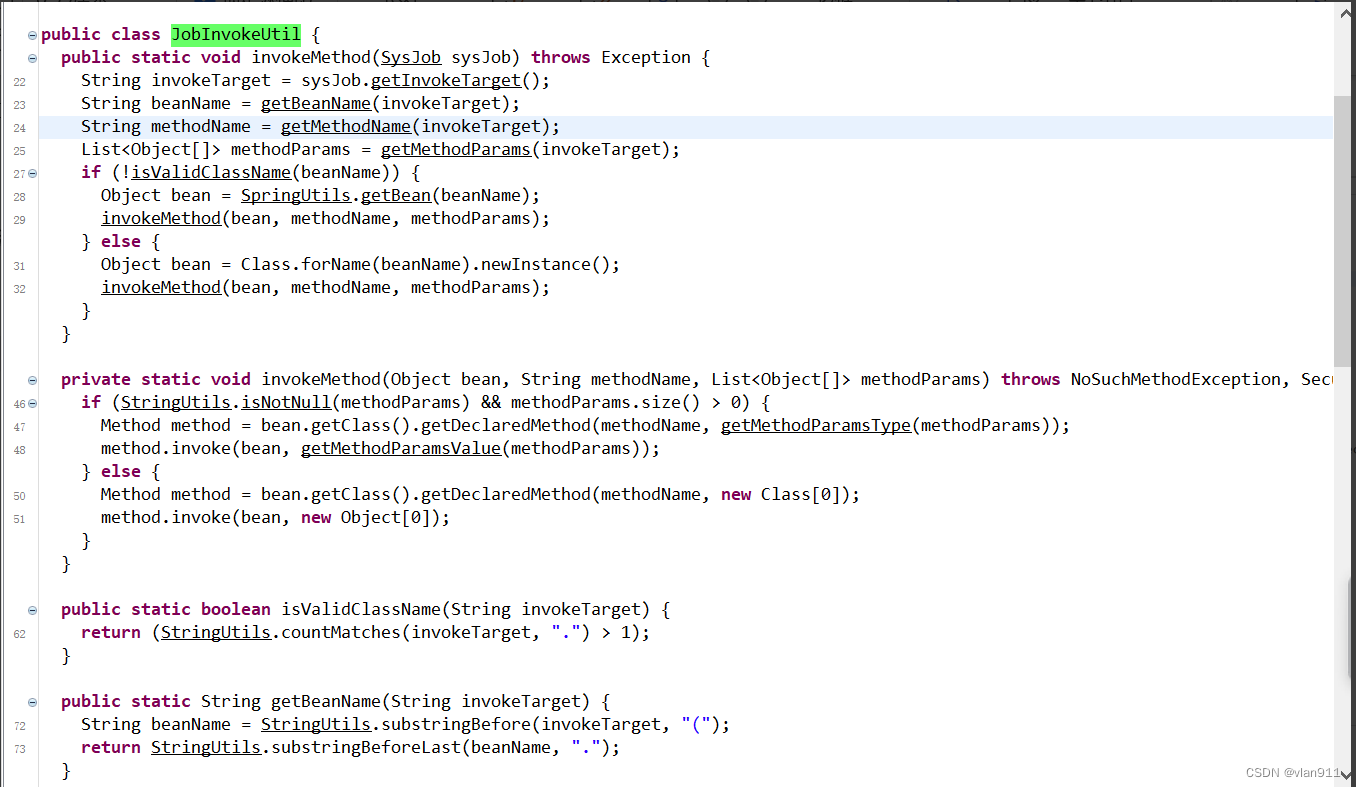Navigate to getMethodParams via its hyperlink
The image size is (1356, 787).
tap(456, 149)
